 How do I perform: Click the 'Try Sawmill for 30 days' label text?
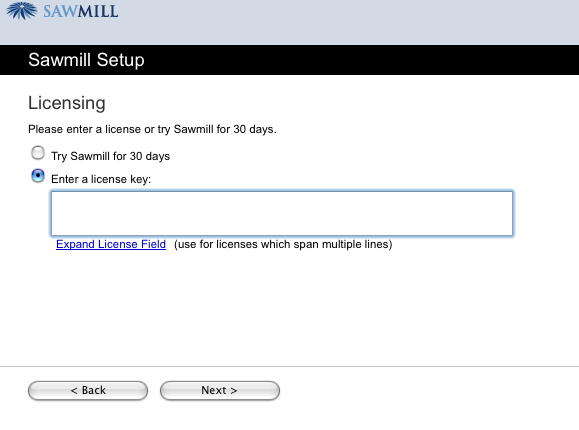pyautogui.click(x=110, y=156)
